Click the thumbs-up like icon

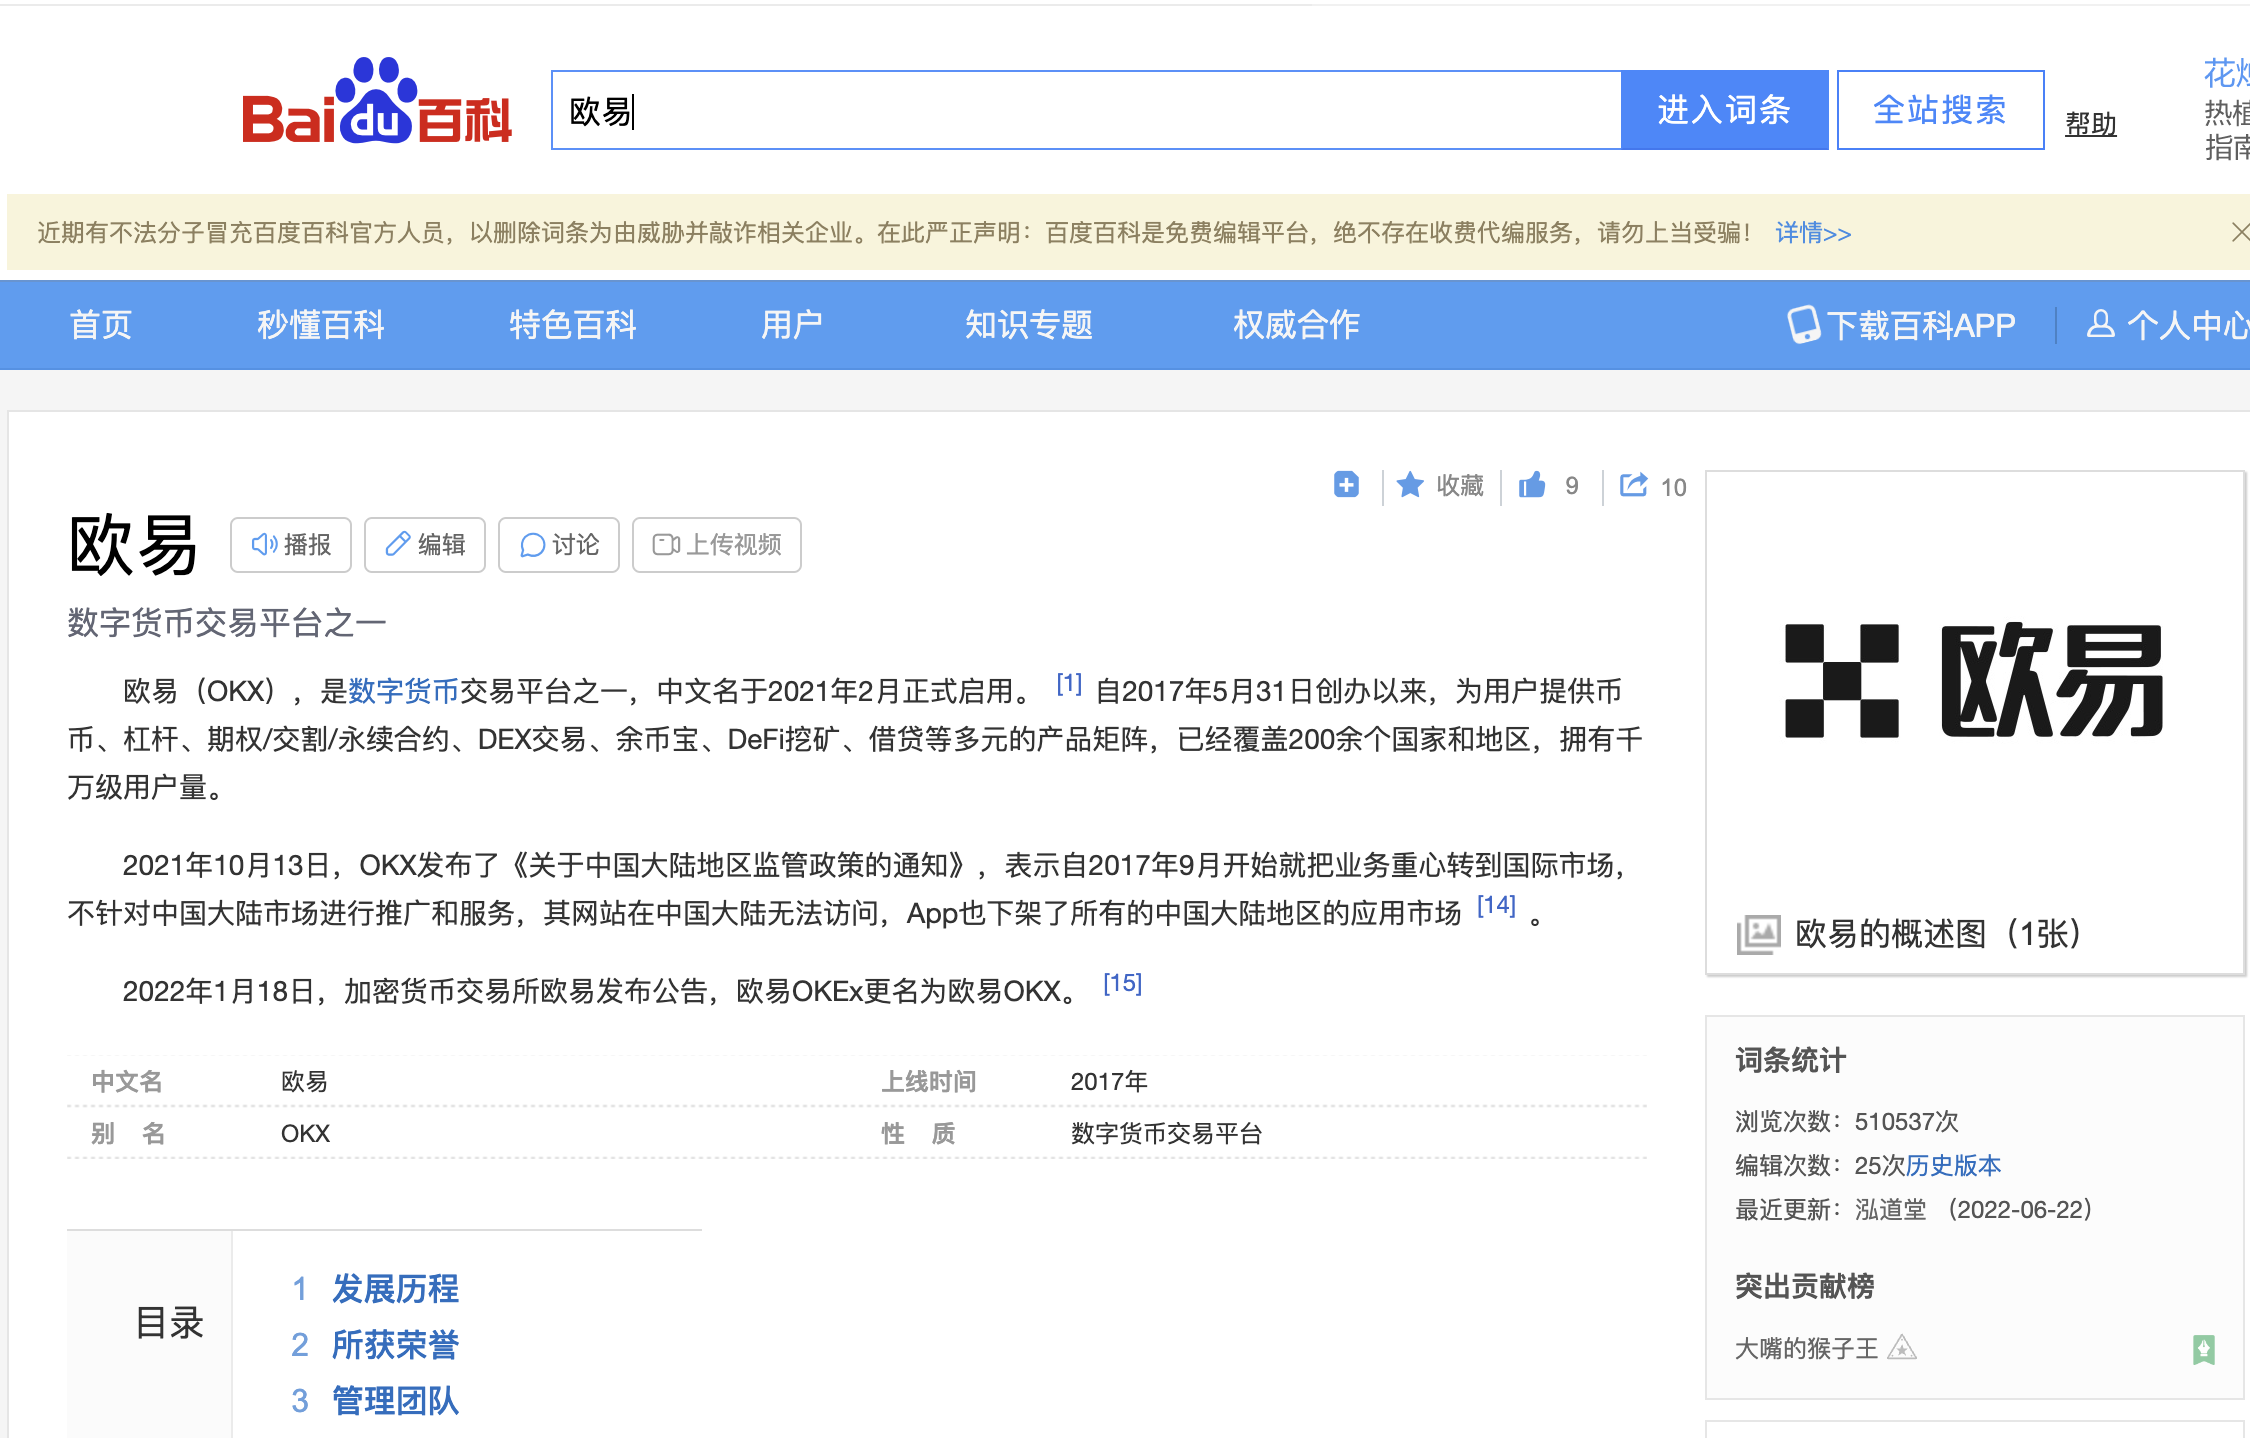[1532, 485]
